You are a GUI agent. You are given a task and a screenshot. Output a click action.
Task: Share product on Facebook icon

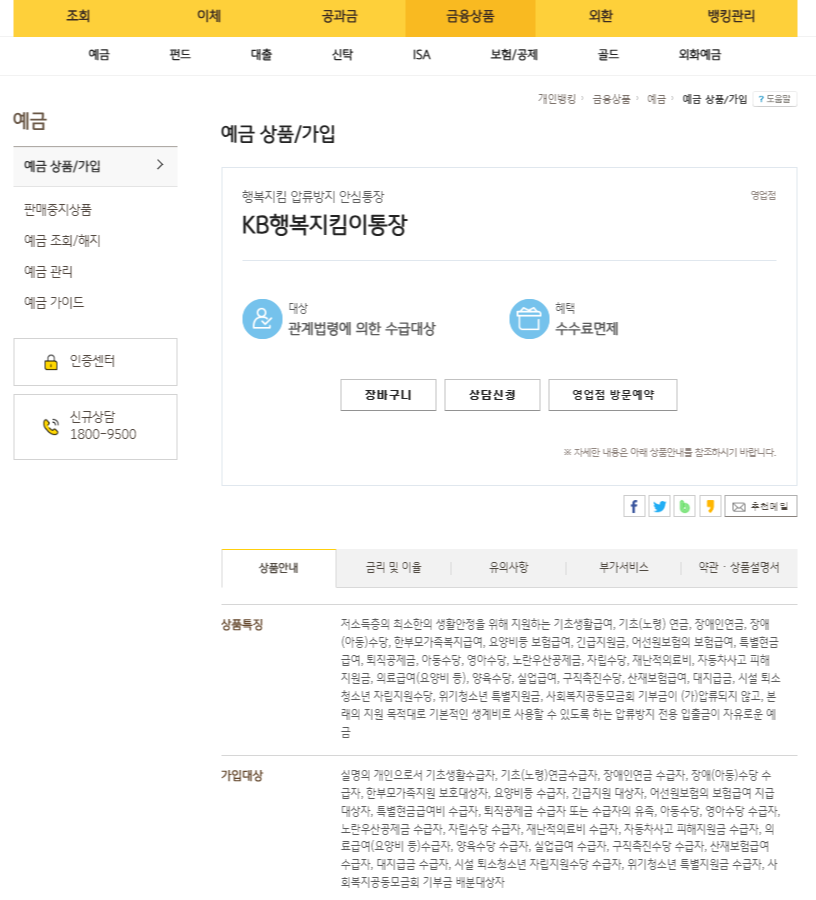pyautogui.click(x=634, y=506)
